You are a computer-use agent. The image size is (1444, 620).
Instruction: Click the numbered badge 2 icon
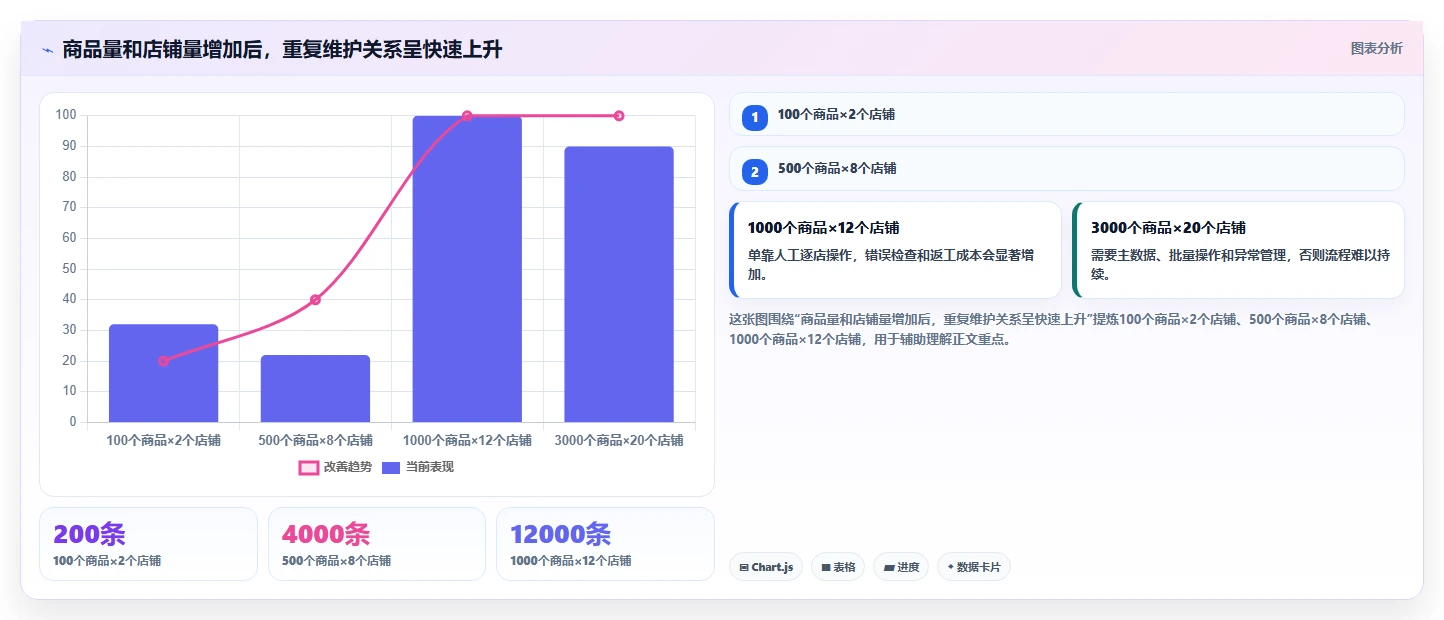755,171
